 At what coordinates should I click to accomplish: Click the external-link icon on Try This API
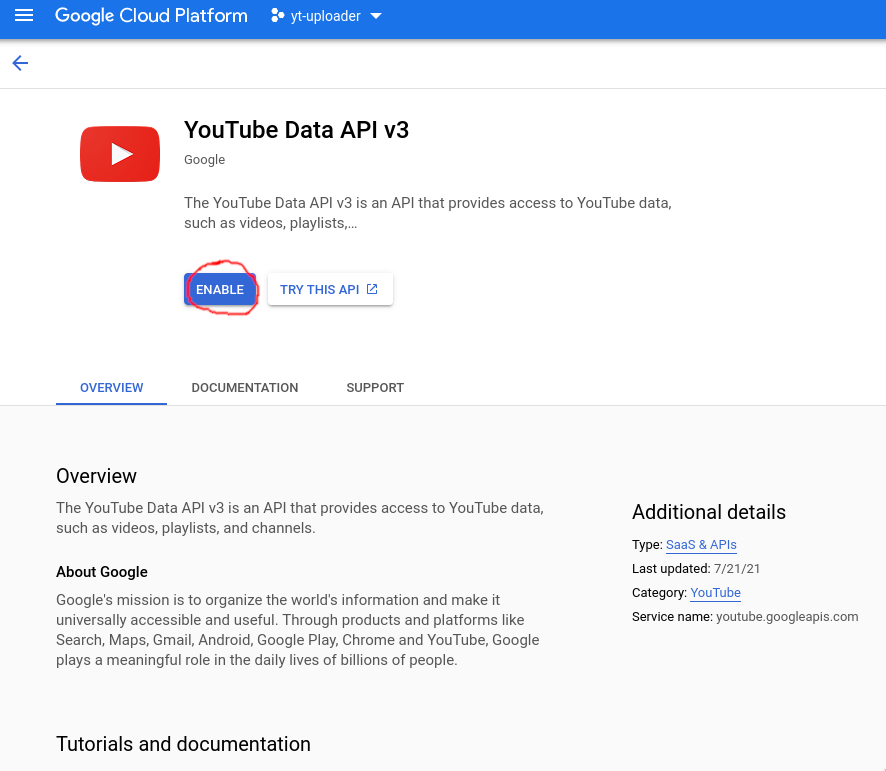[x=372, y=289]
